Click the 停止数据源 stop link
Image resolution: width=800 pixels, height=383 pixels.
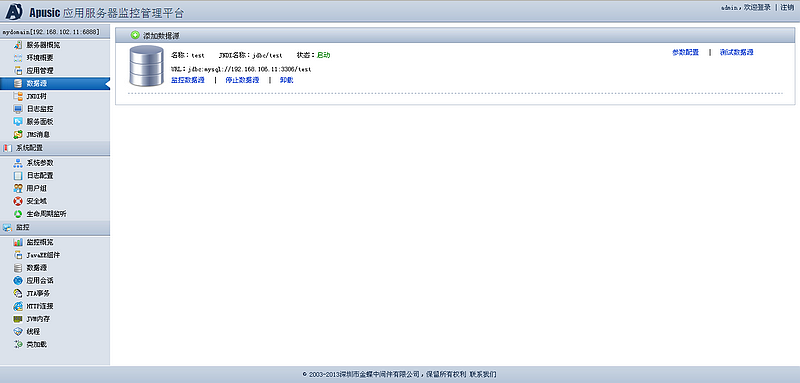(242, 80)
